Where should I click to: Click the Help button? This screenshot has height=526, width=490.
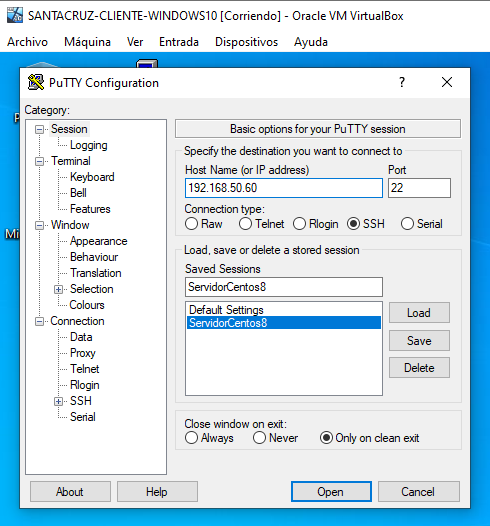[x=157, y=492]
